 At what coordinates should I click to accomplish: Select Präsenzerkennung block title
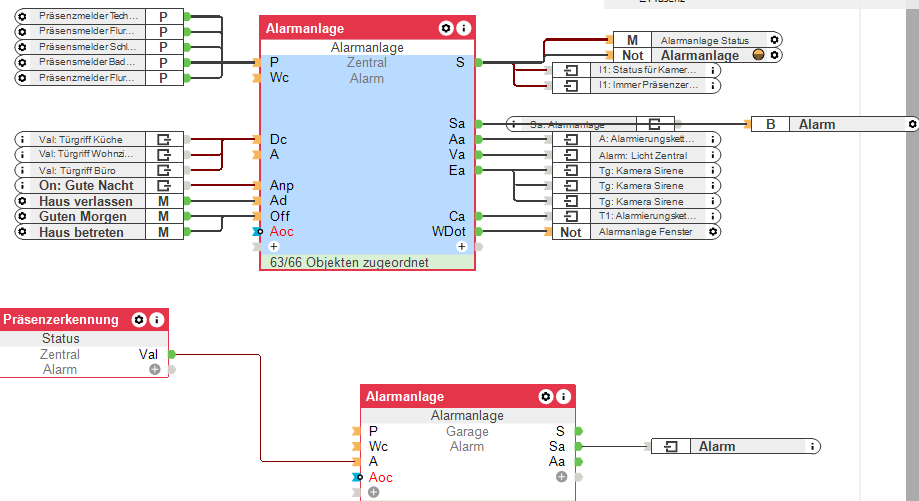click(60, 319)
